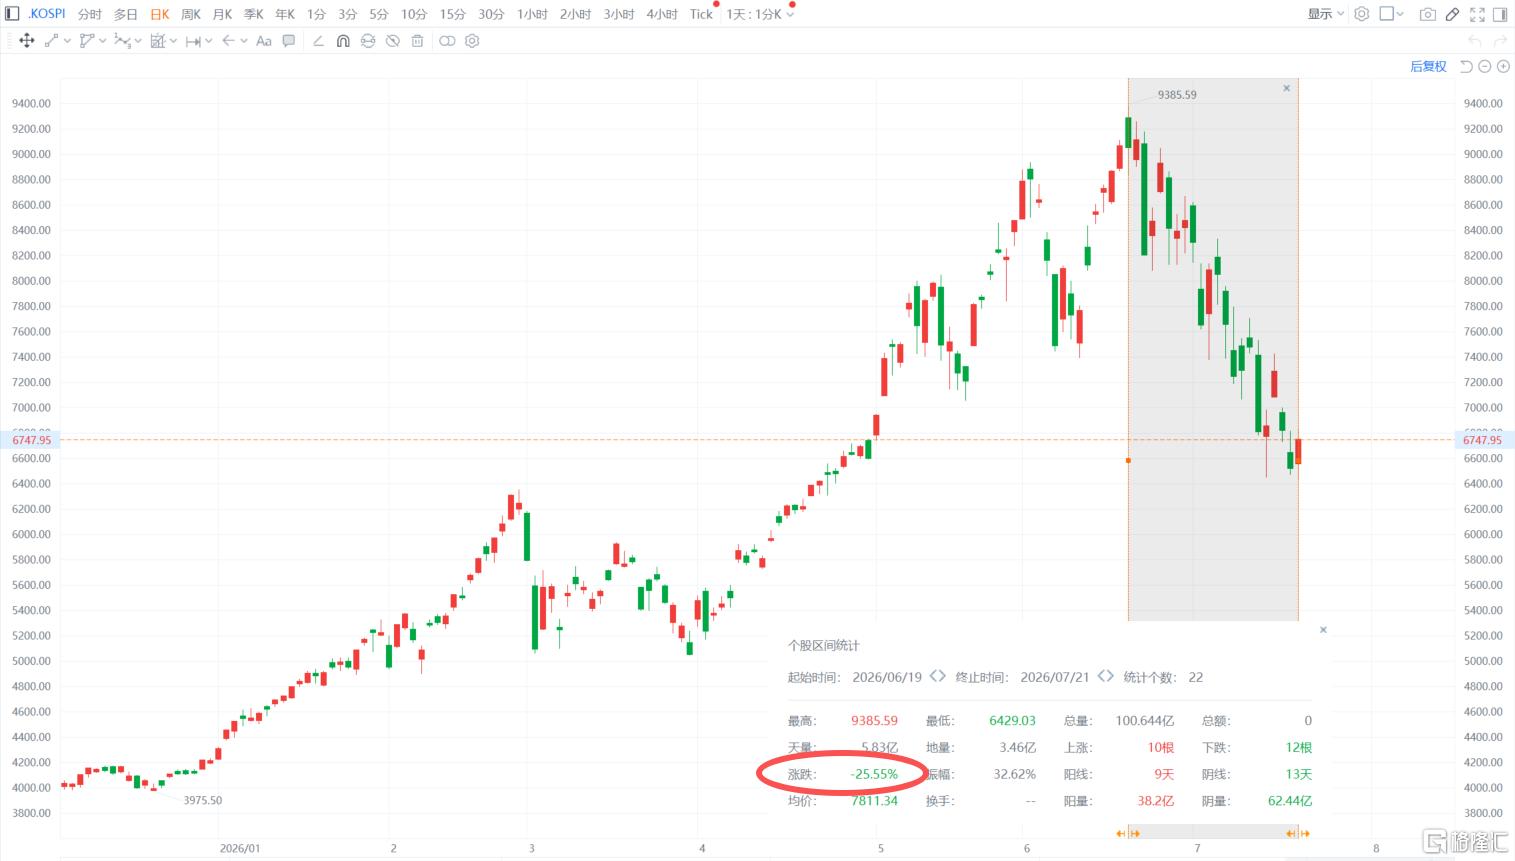1515x861 pixels.
Task: Expand the 显示 display dropdown
Action: pyautogui.click(x=1326, y=14)
